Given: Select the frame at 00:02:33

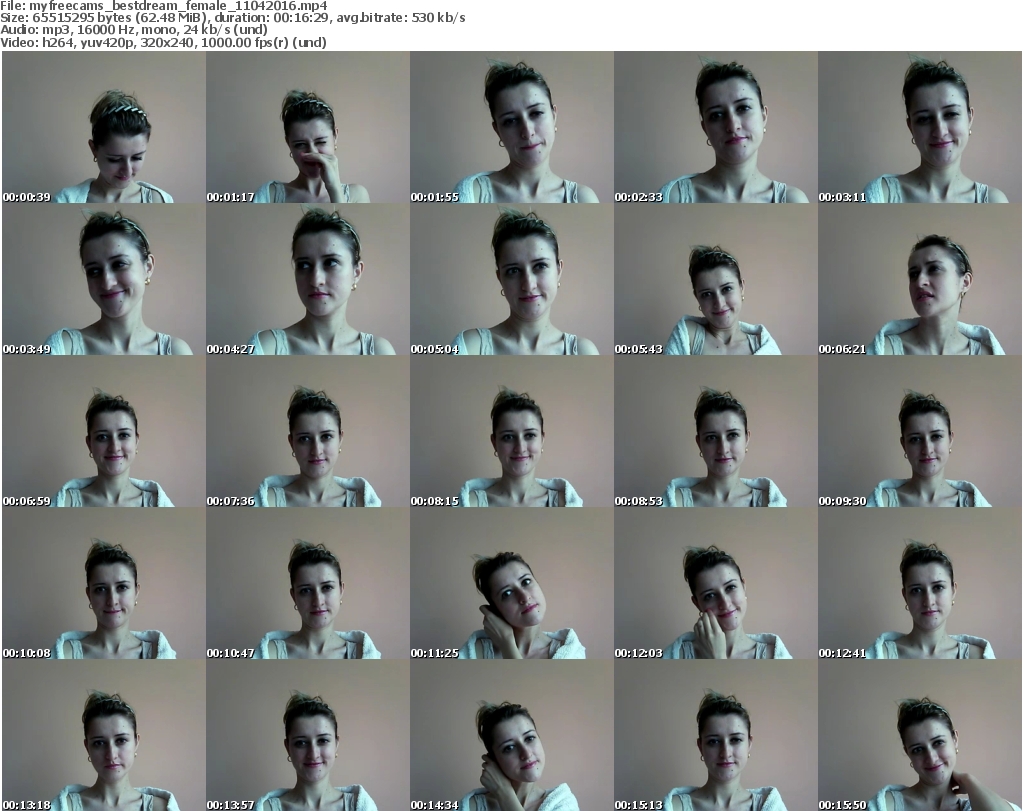Looking at the screenshot, I should (x=716, y=127).
